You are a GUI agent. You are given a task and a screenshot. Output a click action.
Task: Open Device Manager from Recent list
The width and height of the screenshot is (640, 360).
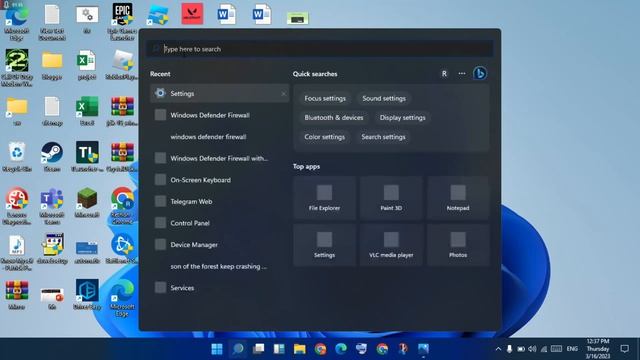coord(219,245)
